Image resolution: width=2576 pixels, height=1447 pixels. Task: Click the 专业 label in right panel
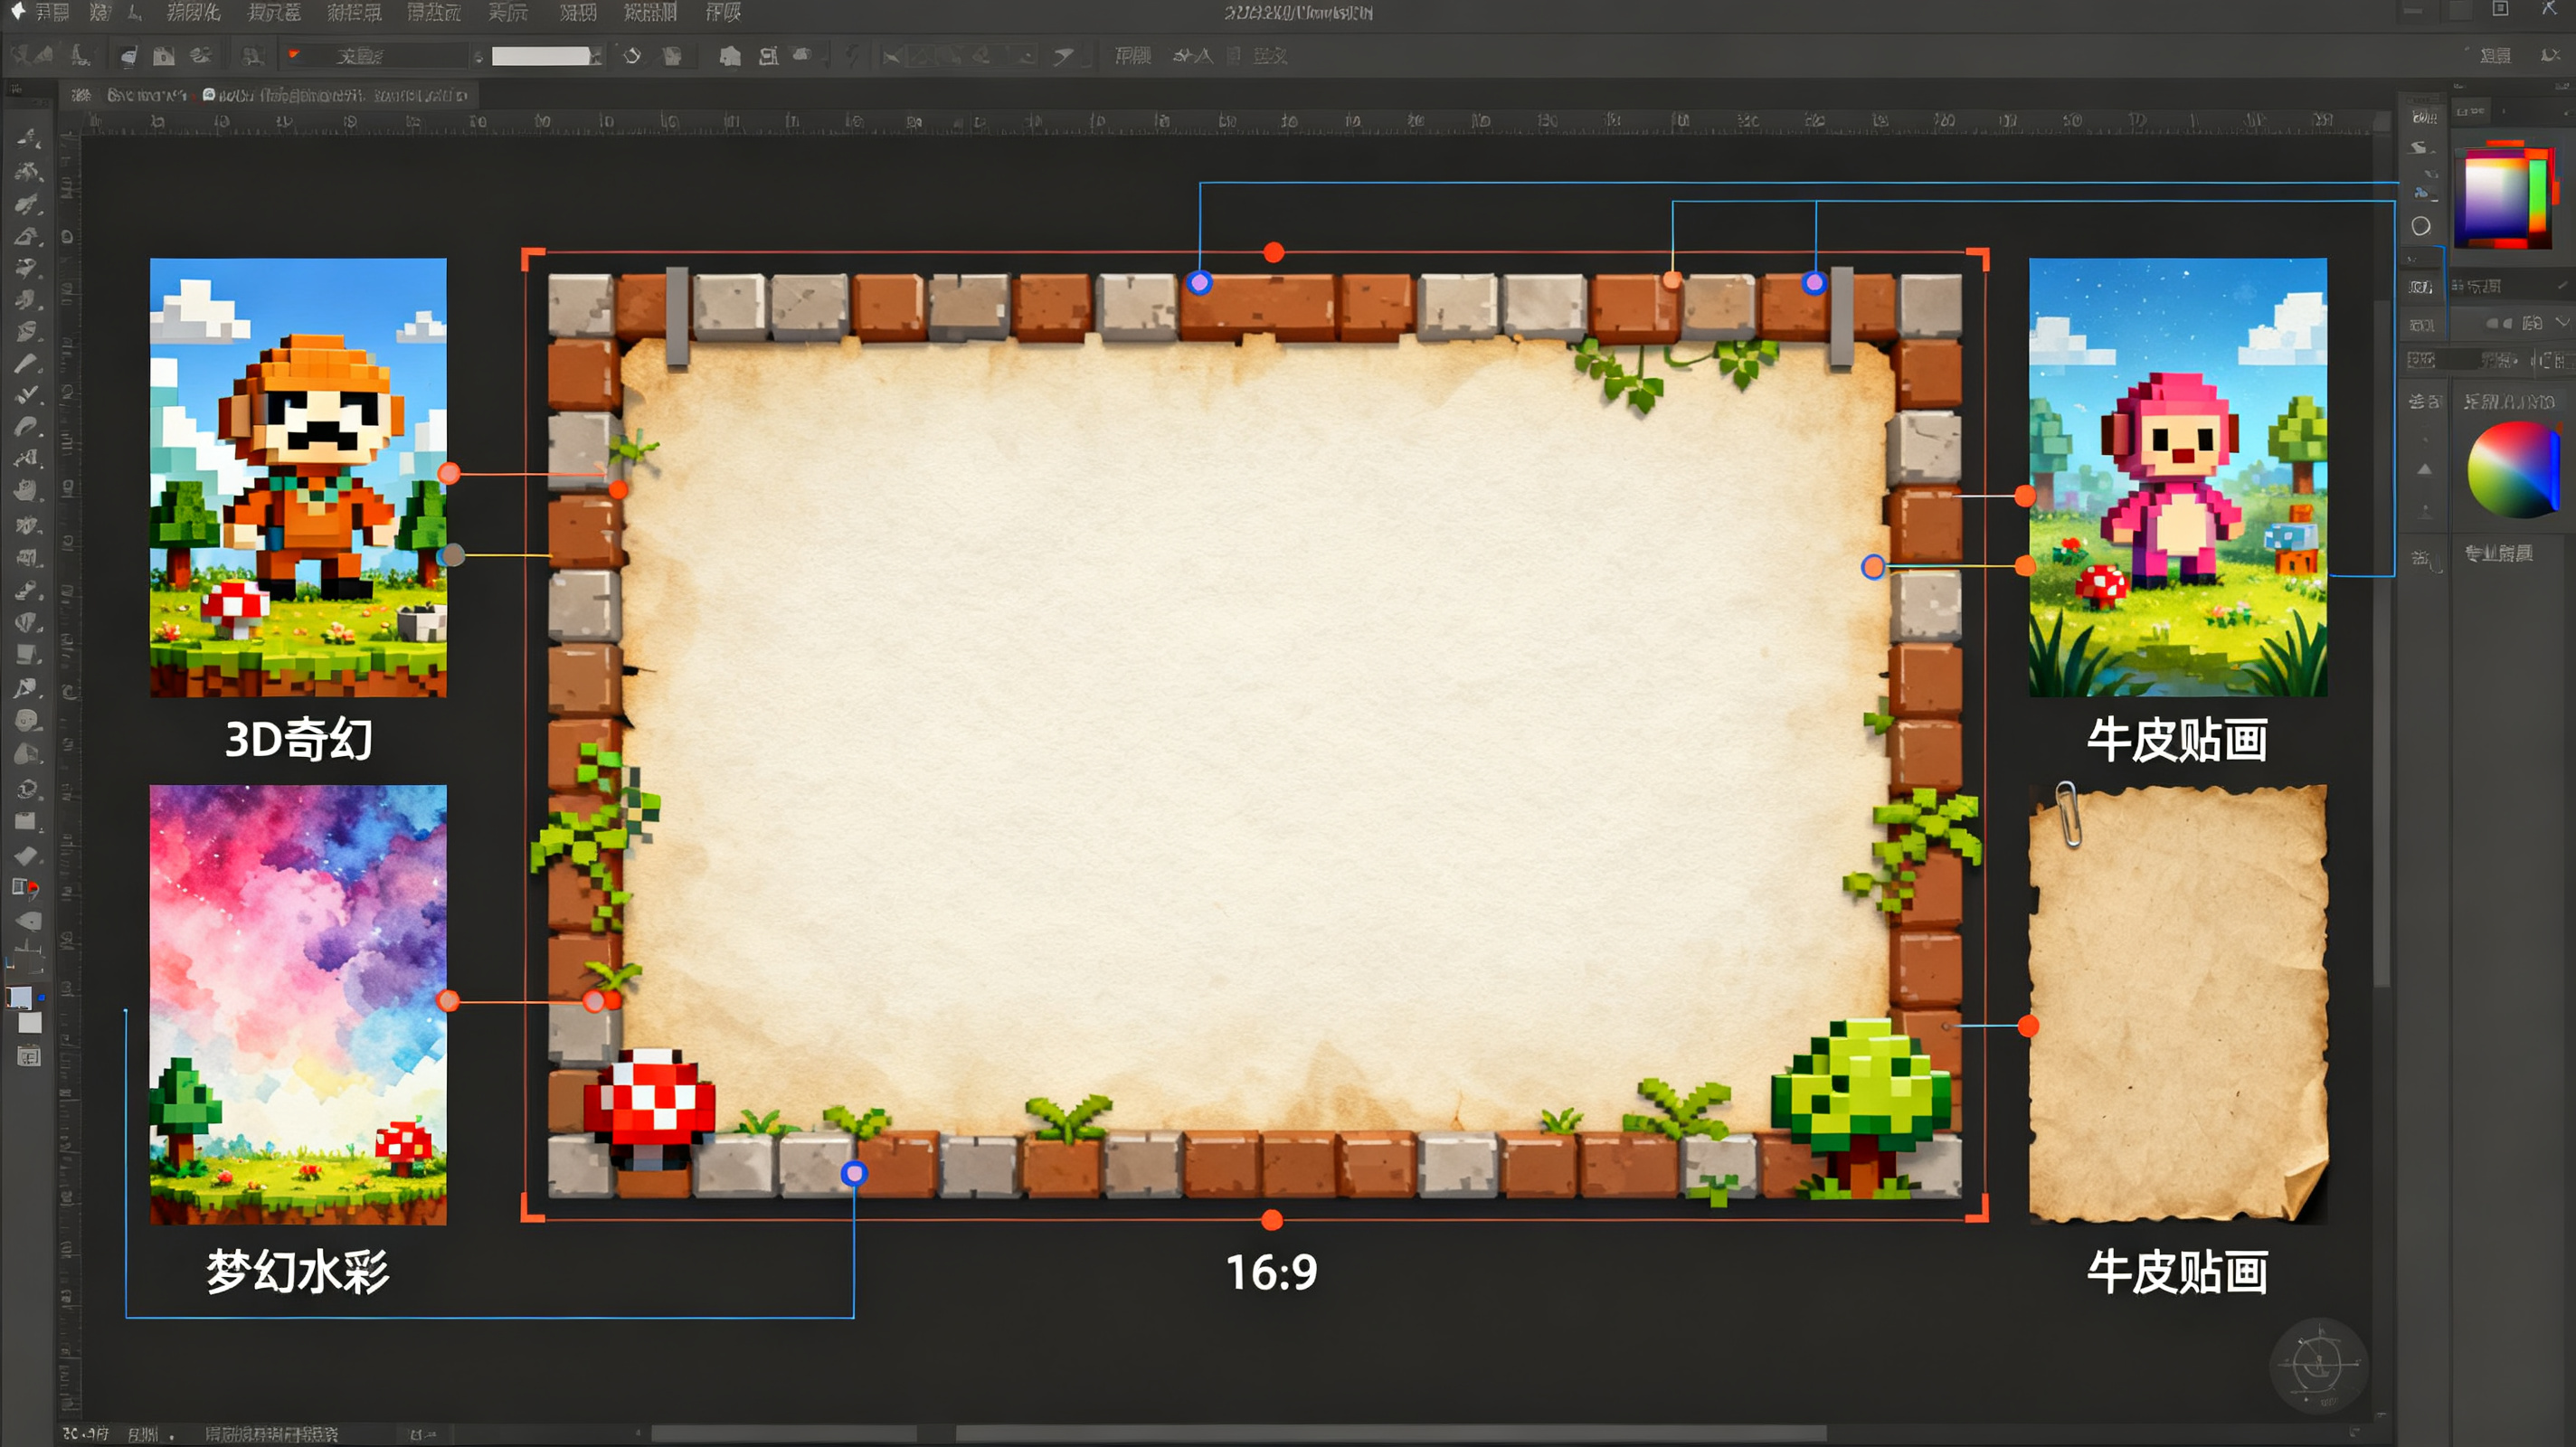click(x=2498, y=553)
